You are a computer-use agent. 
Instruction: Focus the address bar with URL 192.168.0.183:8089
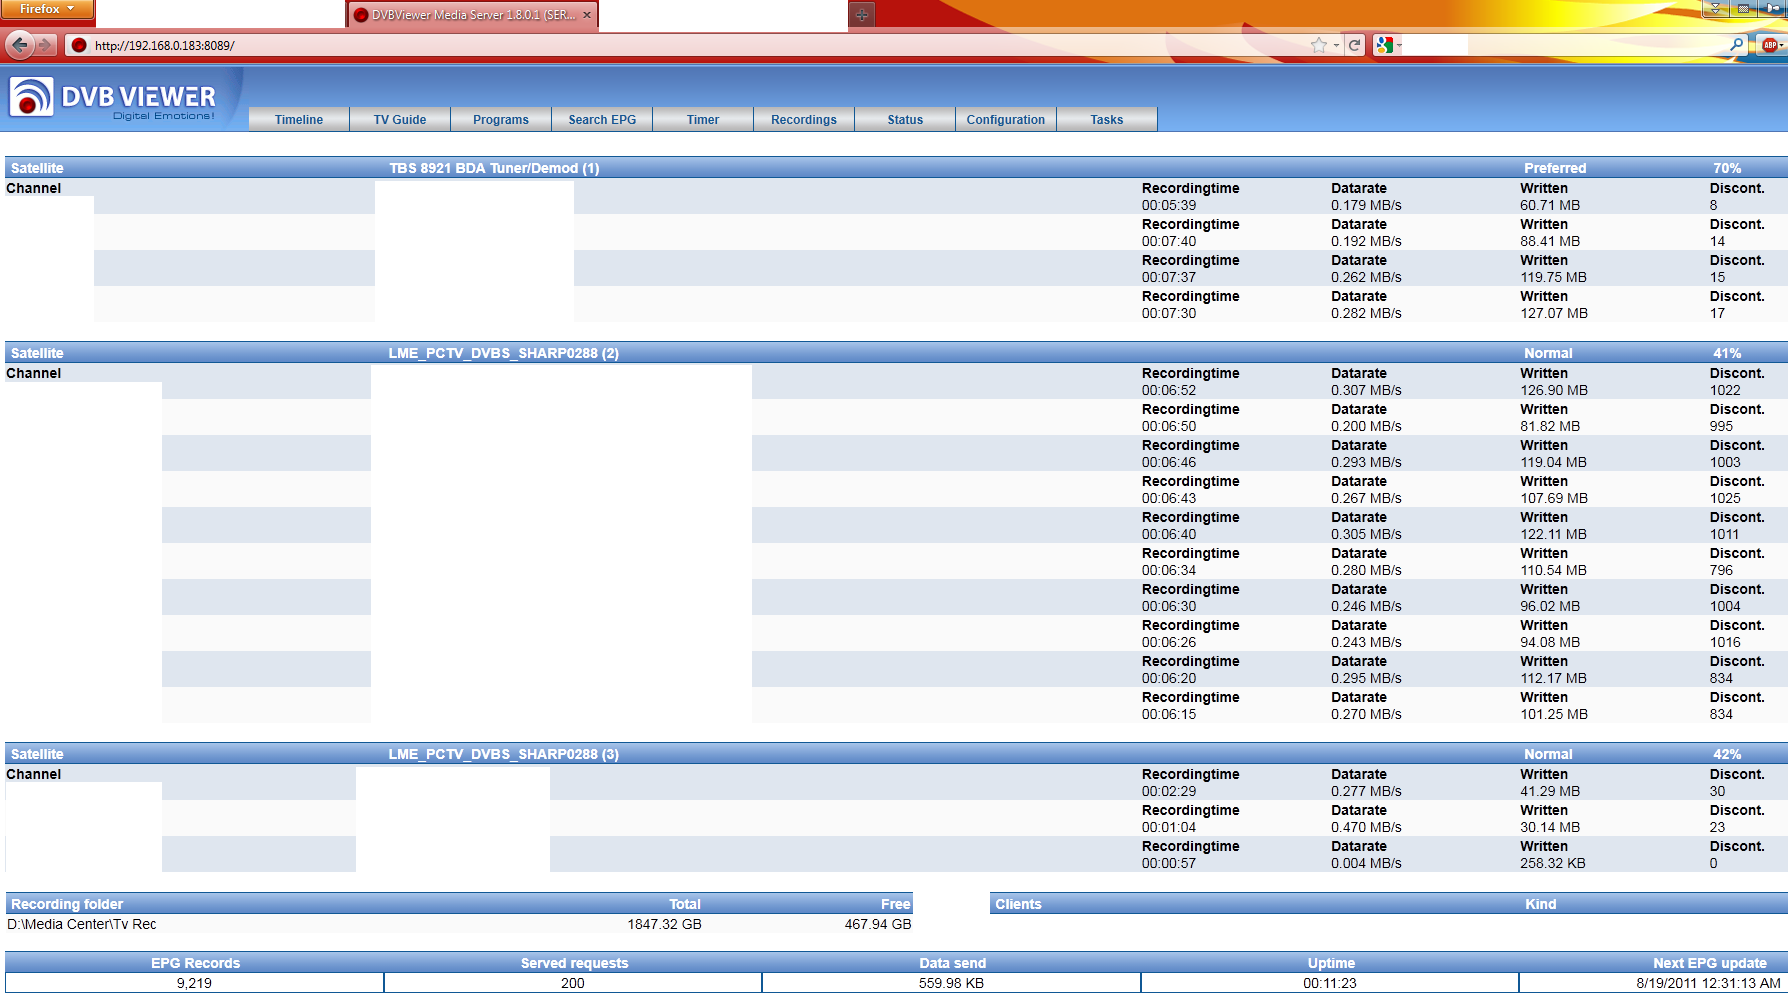click(x=690, y=45)
